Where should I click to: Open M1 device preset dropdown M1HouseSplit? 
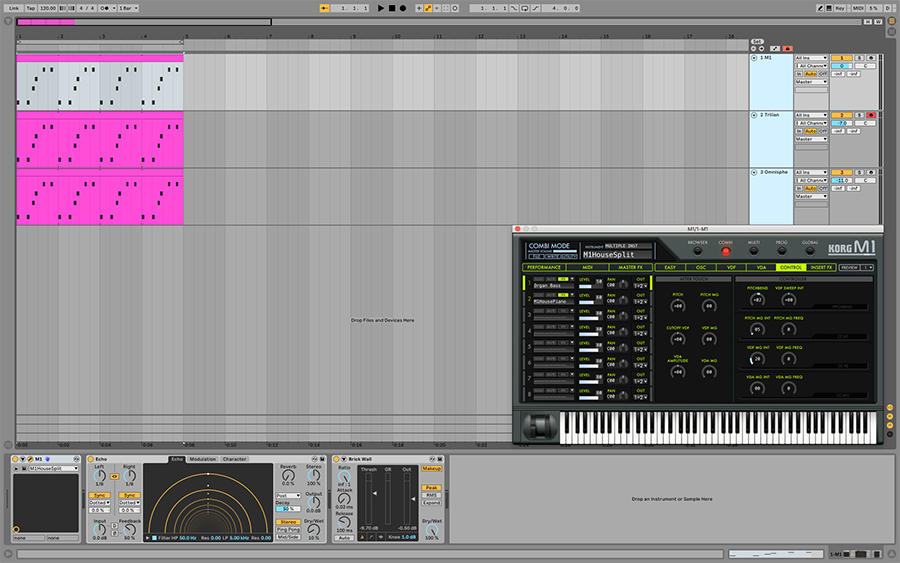click(x=53, y=468)
